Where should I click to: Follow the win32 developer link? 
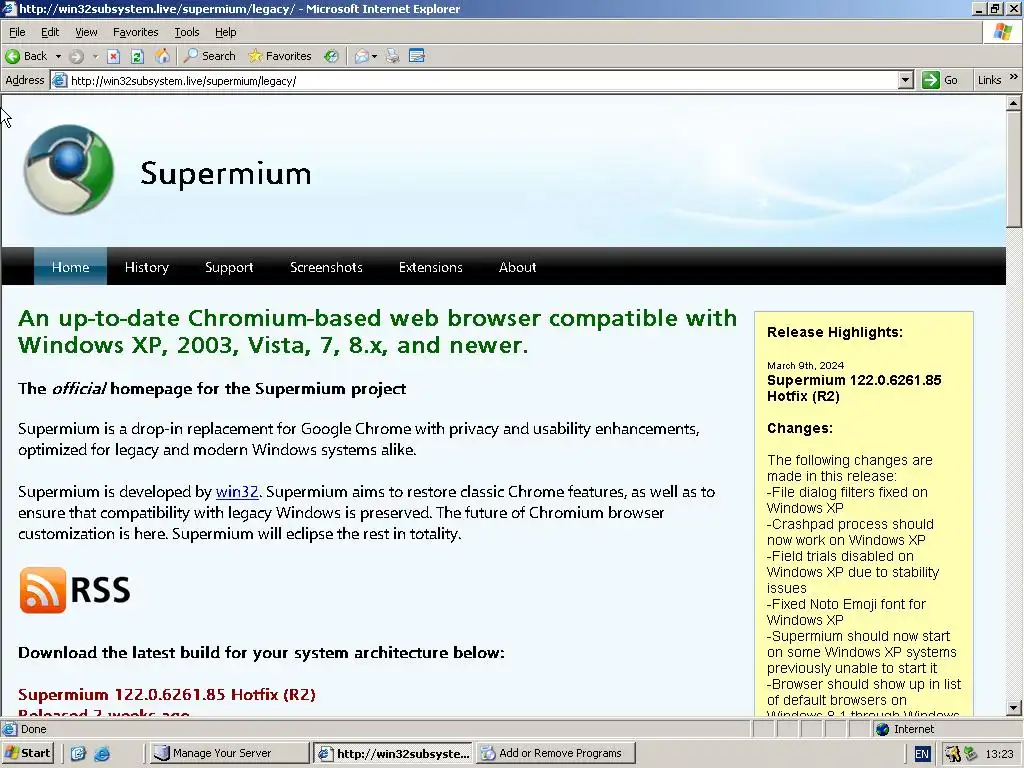click(237, 492)
